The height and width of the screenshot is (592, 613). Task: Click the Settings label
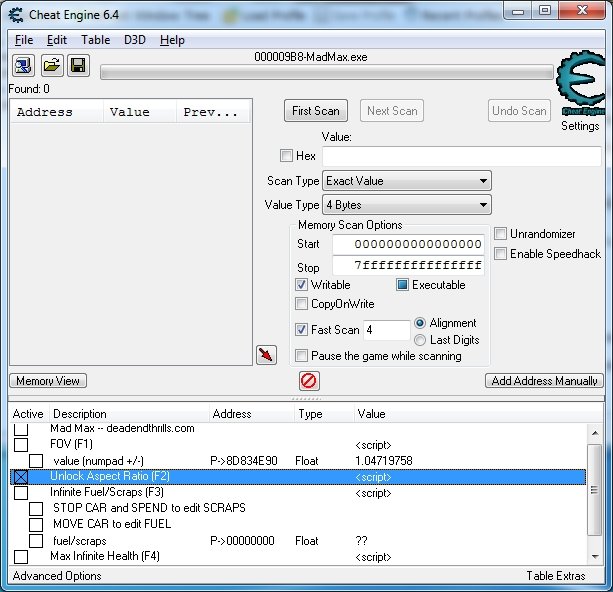click(580, 126)
